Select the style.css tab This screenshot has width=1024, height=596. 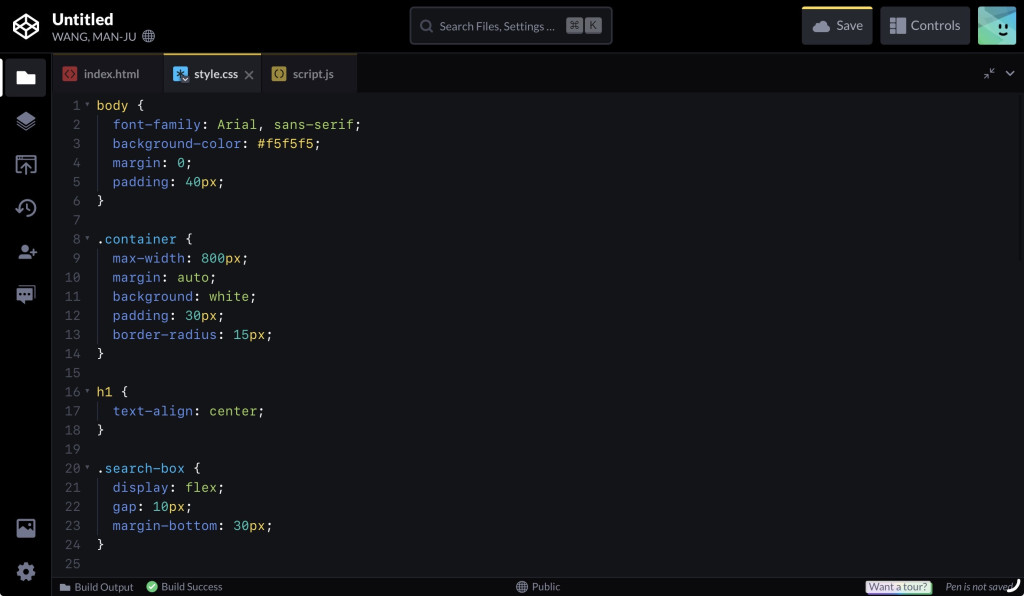(212, 74)
